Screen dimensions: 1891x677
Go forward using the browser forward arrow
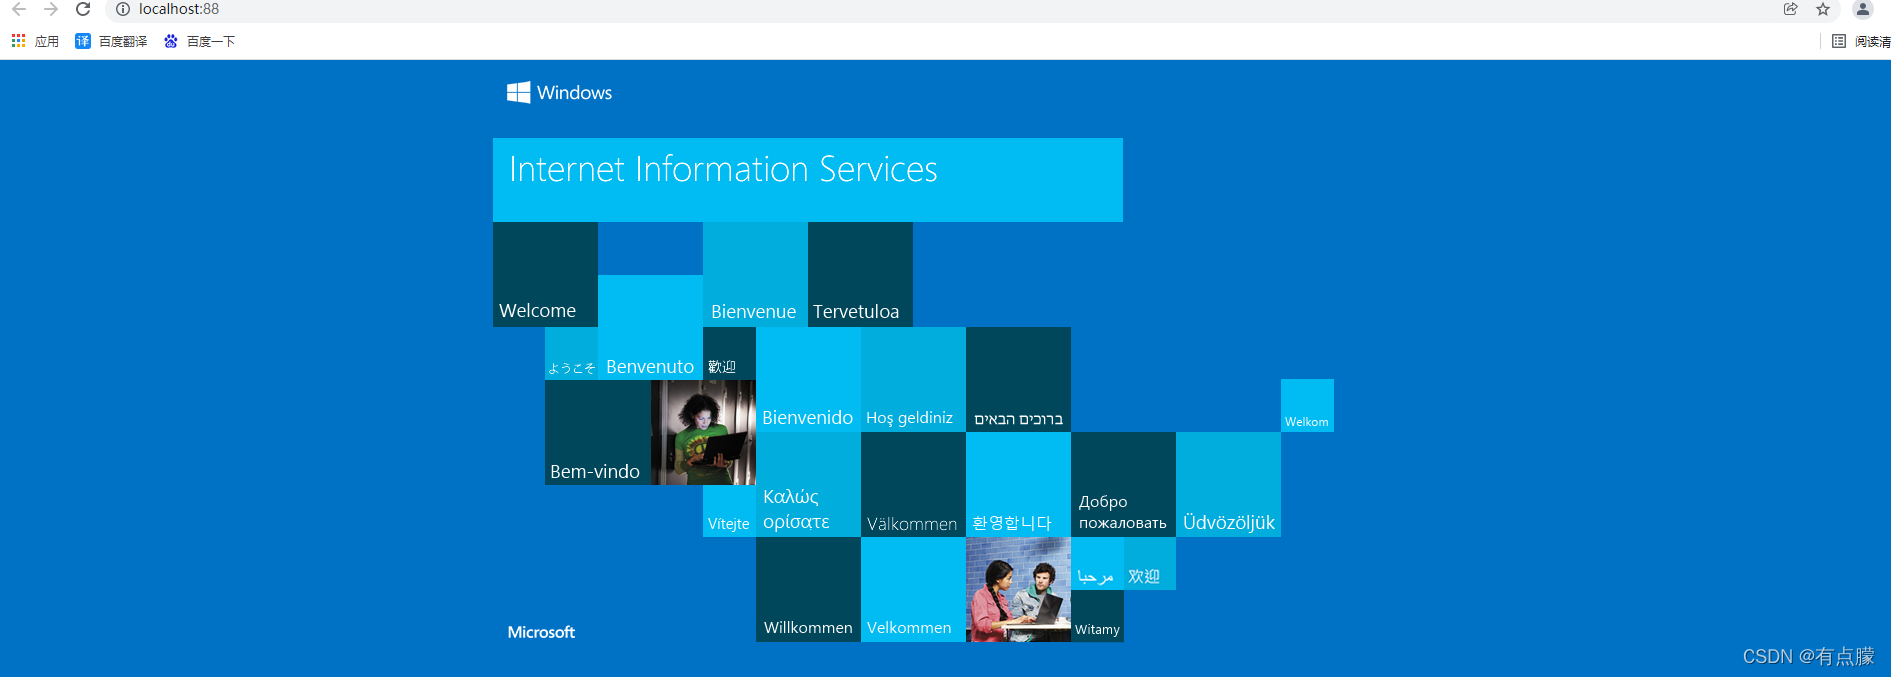pos(51,9)
